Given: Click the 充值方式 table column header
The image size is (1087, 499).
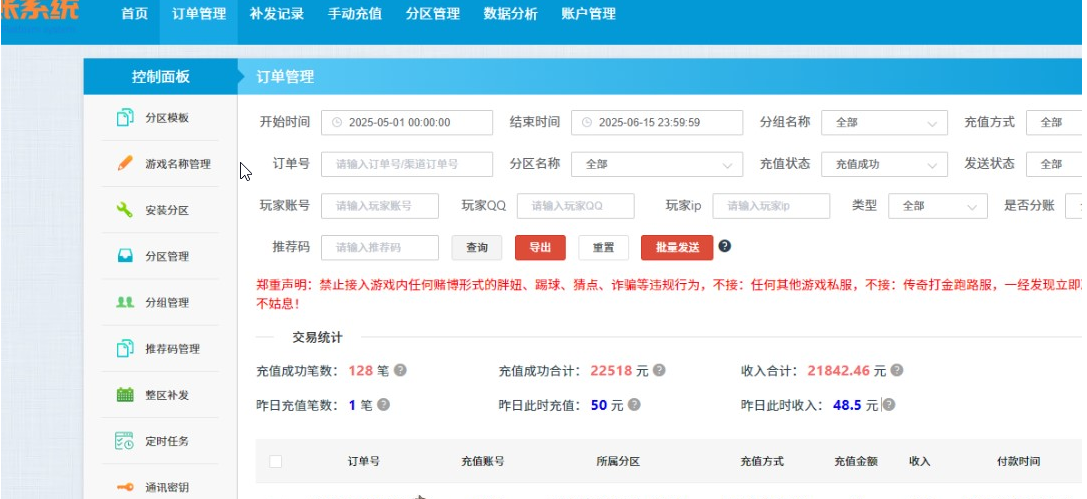Looking at the screenshot, I should 762,462.
